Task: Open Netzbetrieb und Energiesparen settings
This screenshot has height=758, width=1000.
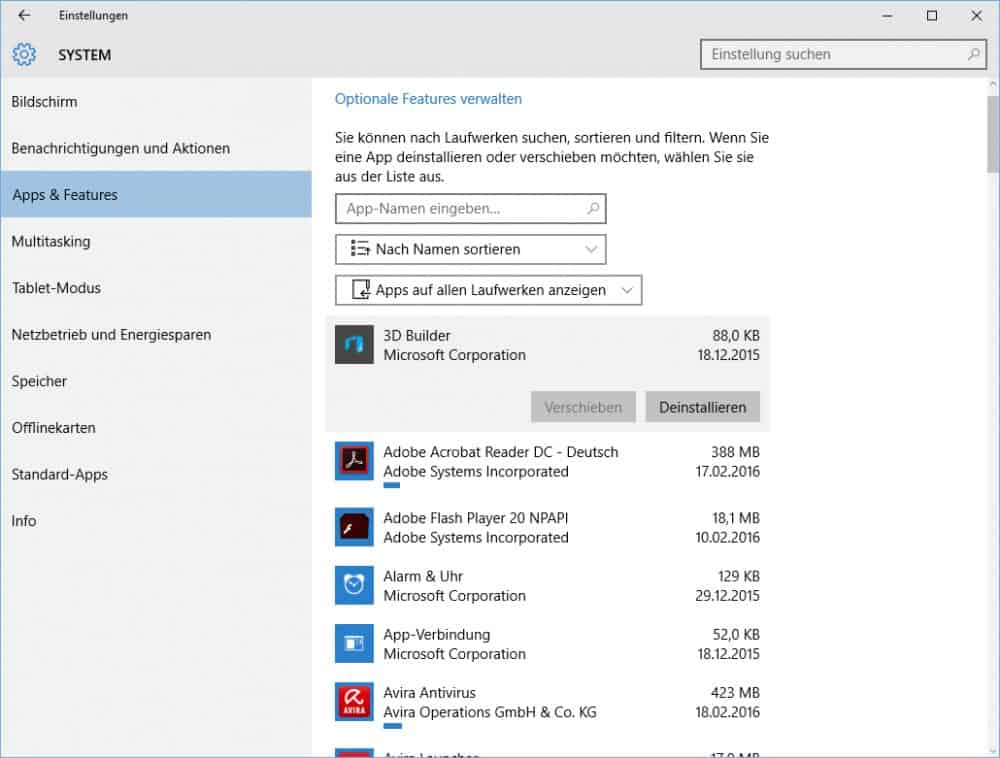Action: 156,335
